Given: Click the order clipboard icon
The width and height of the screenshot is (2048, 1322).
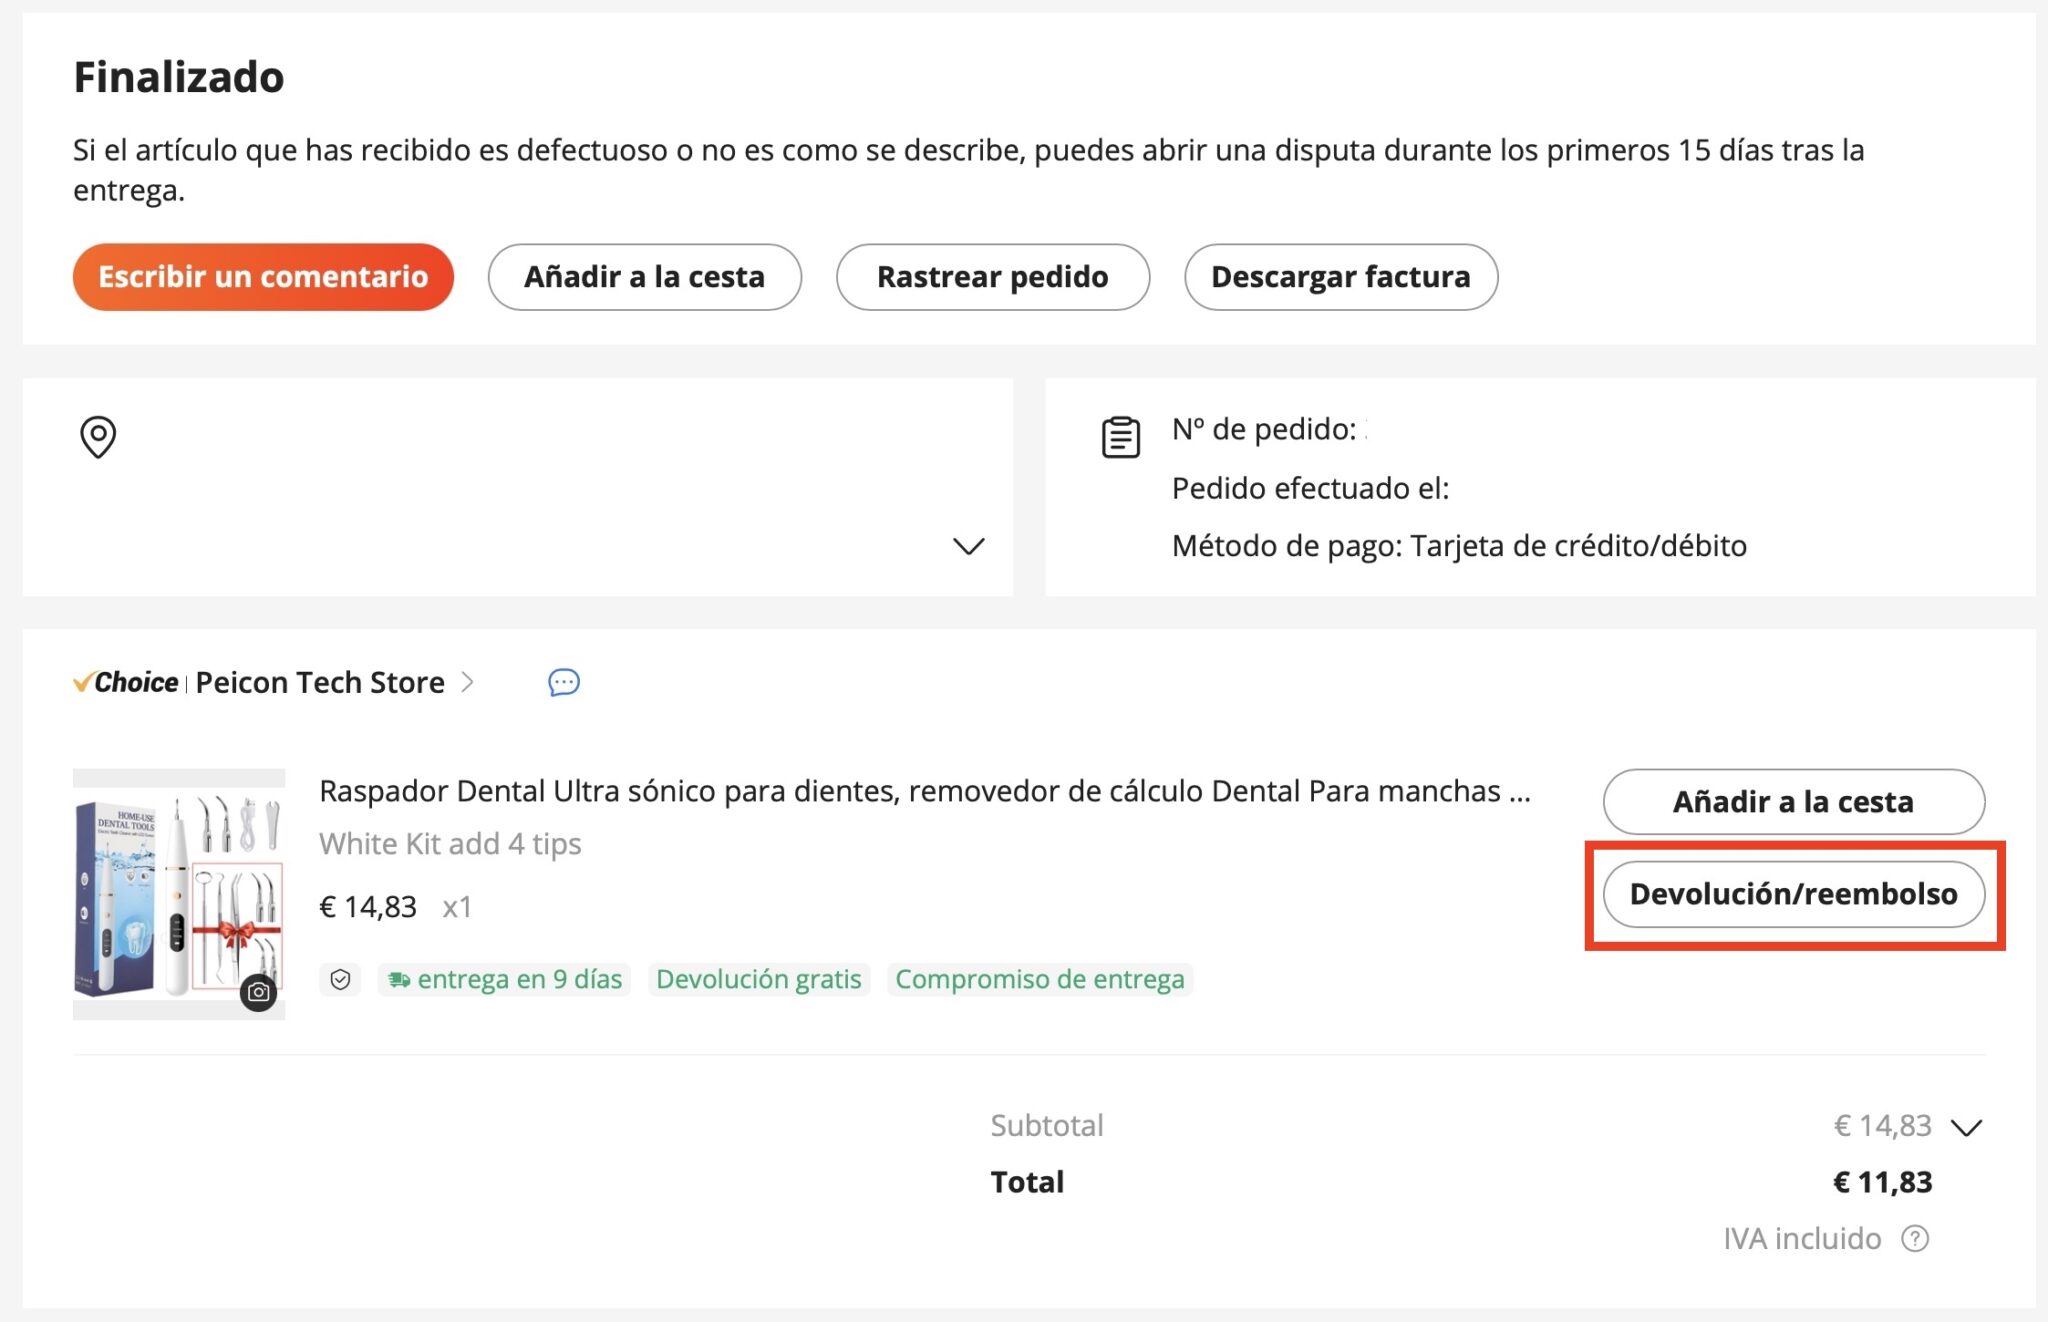Looking at the screenshot, I should (x=1122, y=436).
